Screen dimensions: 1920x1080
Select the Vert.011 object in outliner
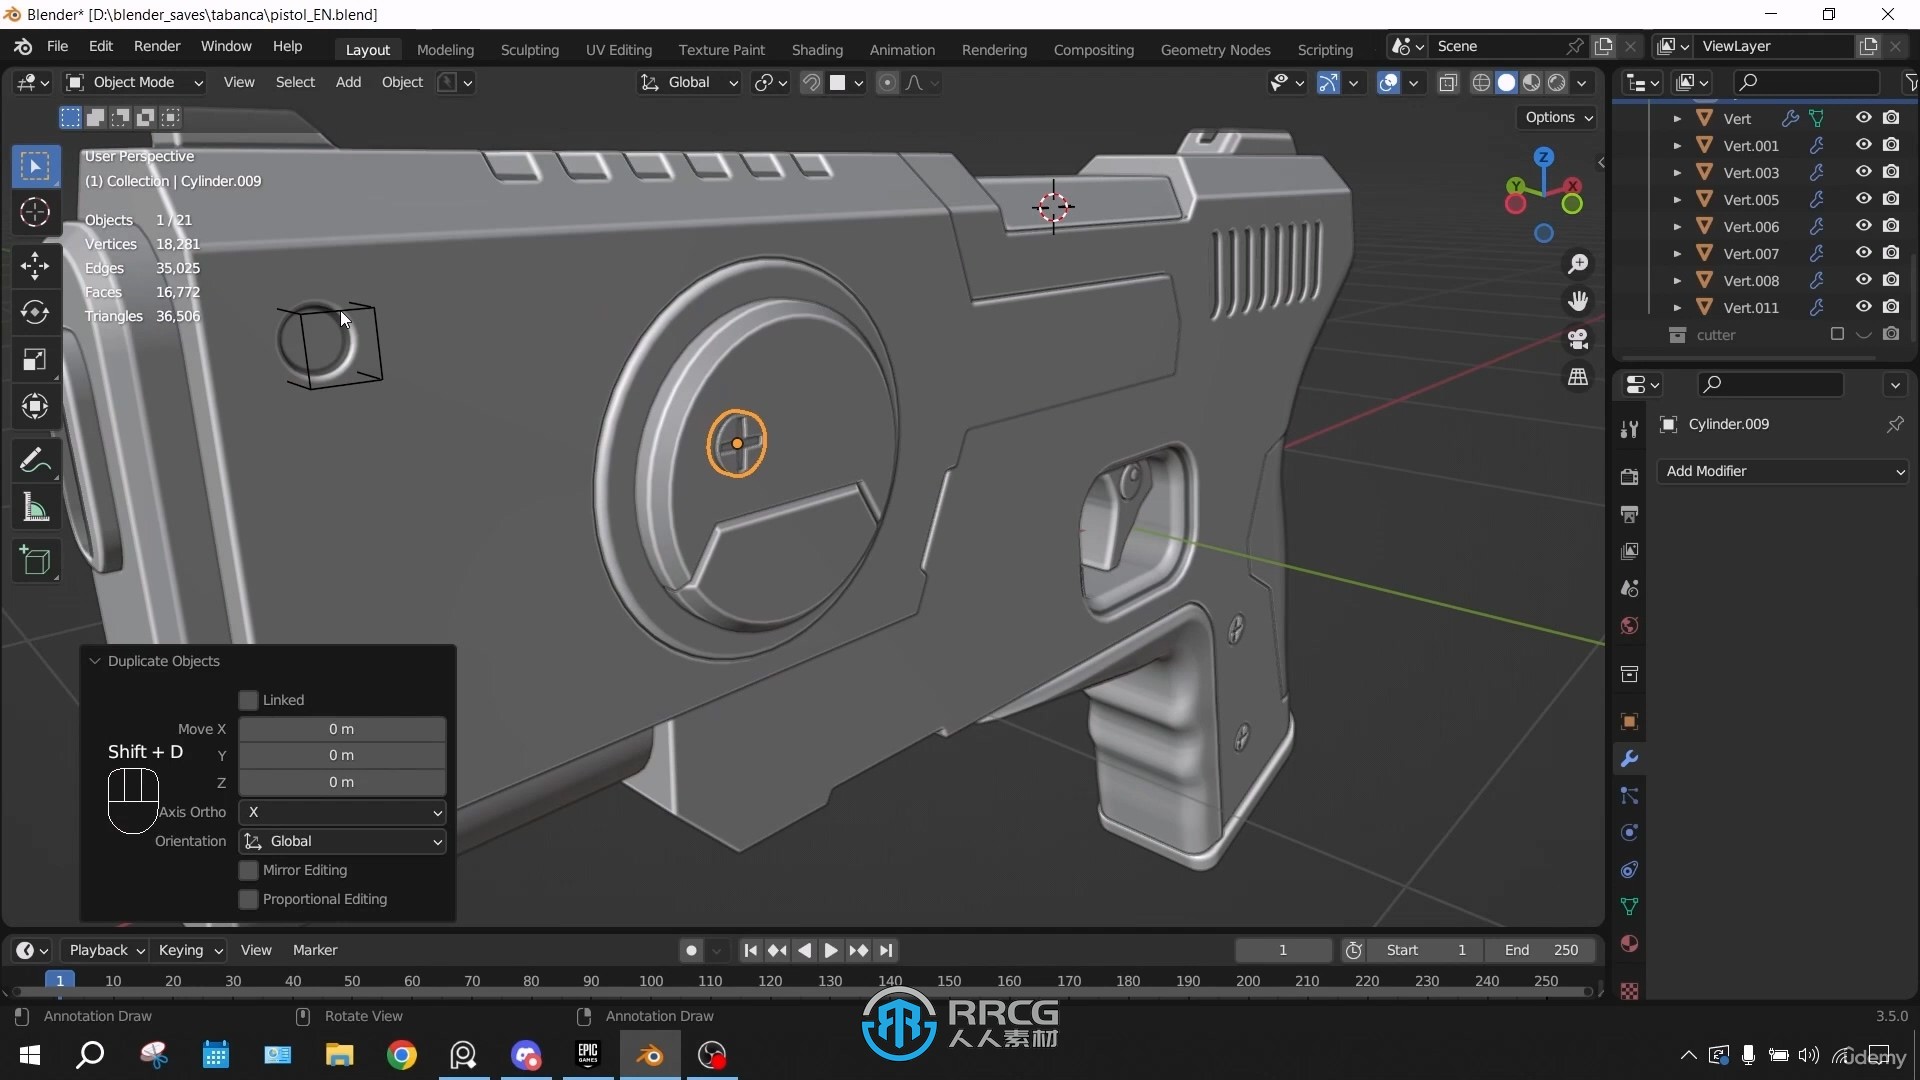coord(1751,307)
